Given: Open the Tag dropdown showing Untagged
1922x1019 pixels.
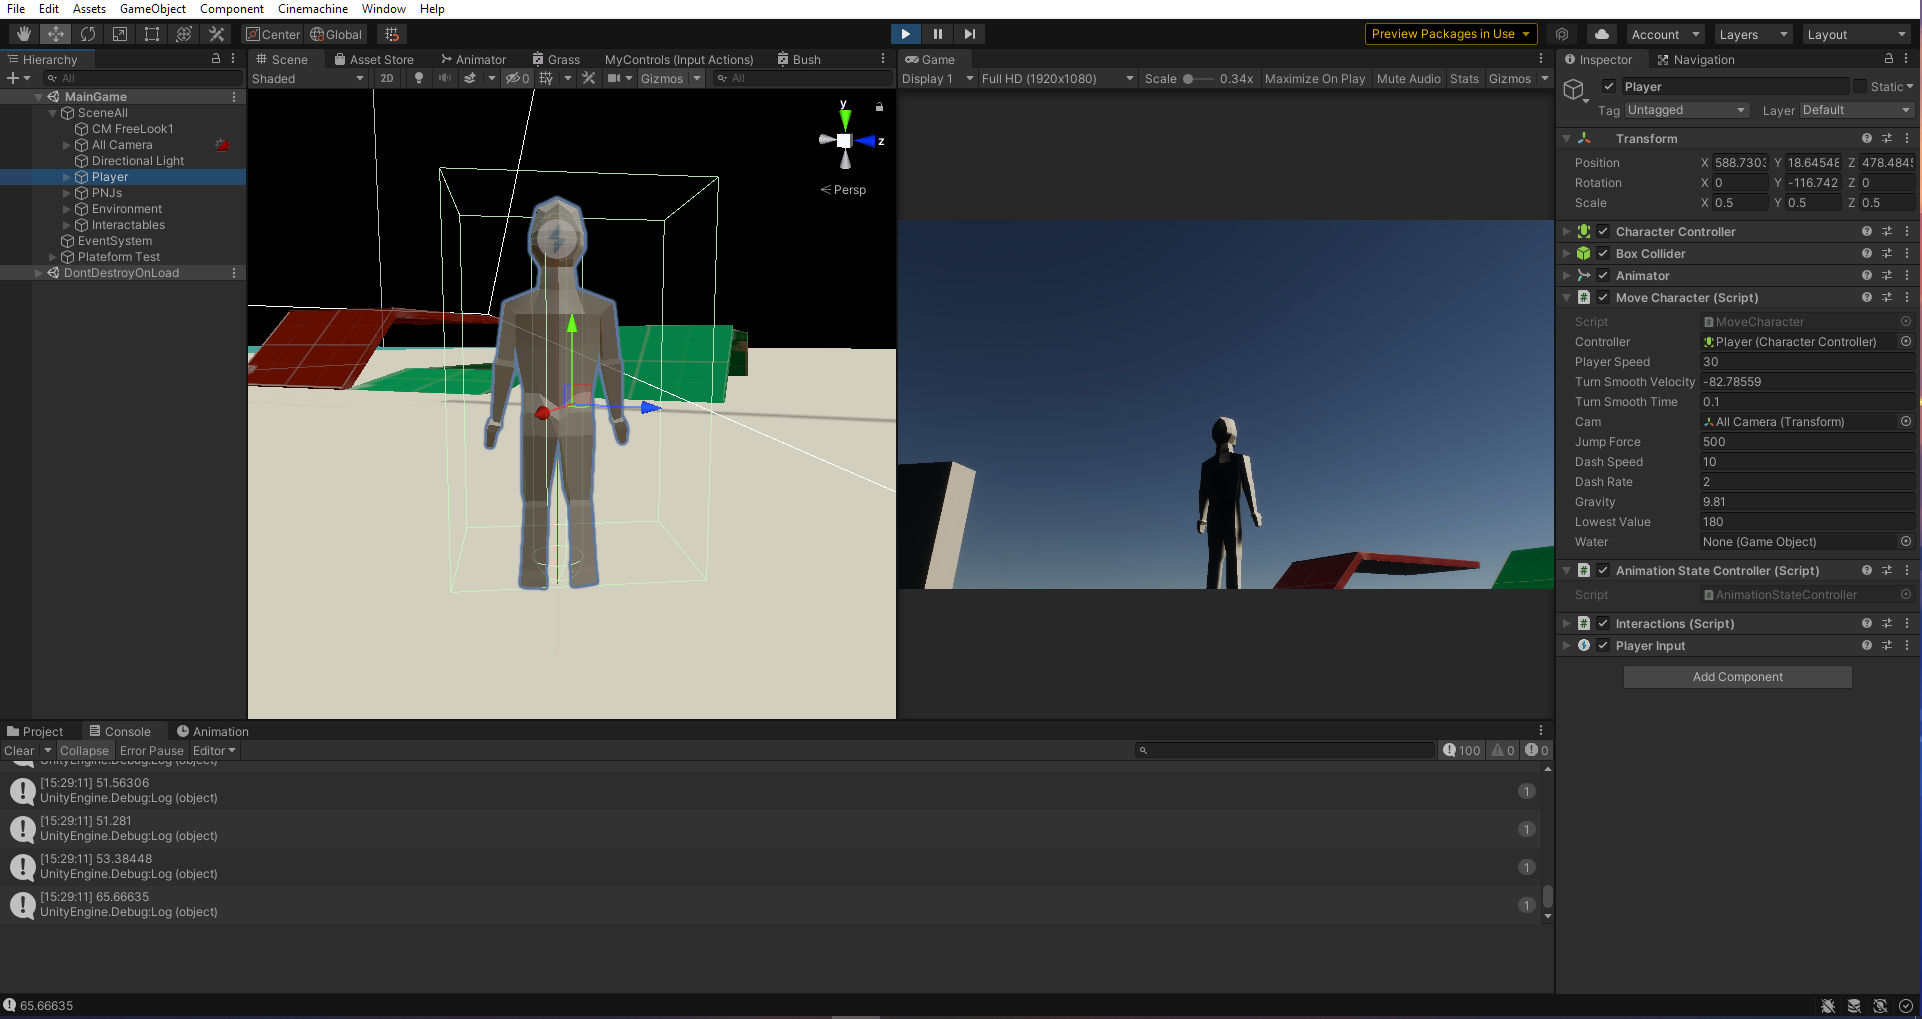Looking at the screenshot, I should click(x=1686, y=110).
